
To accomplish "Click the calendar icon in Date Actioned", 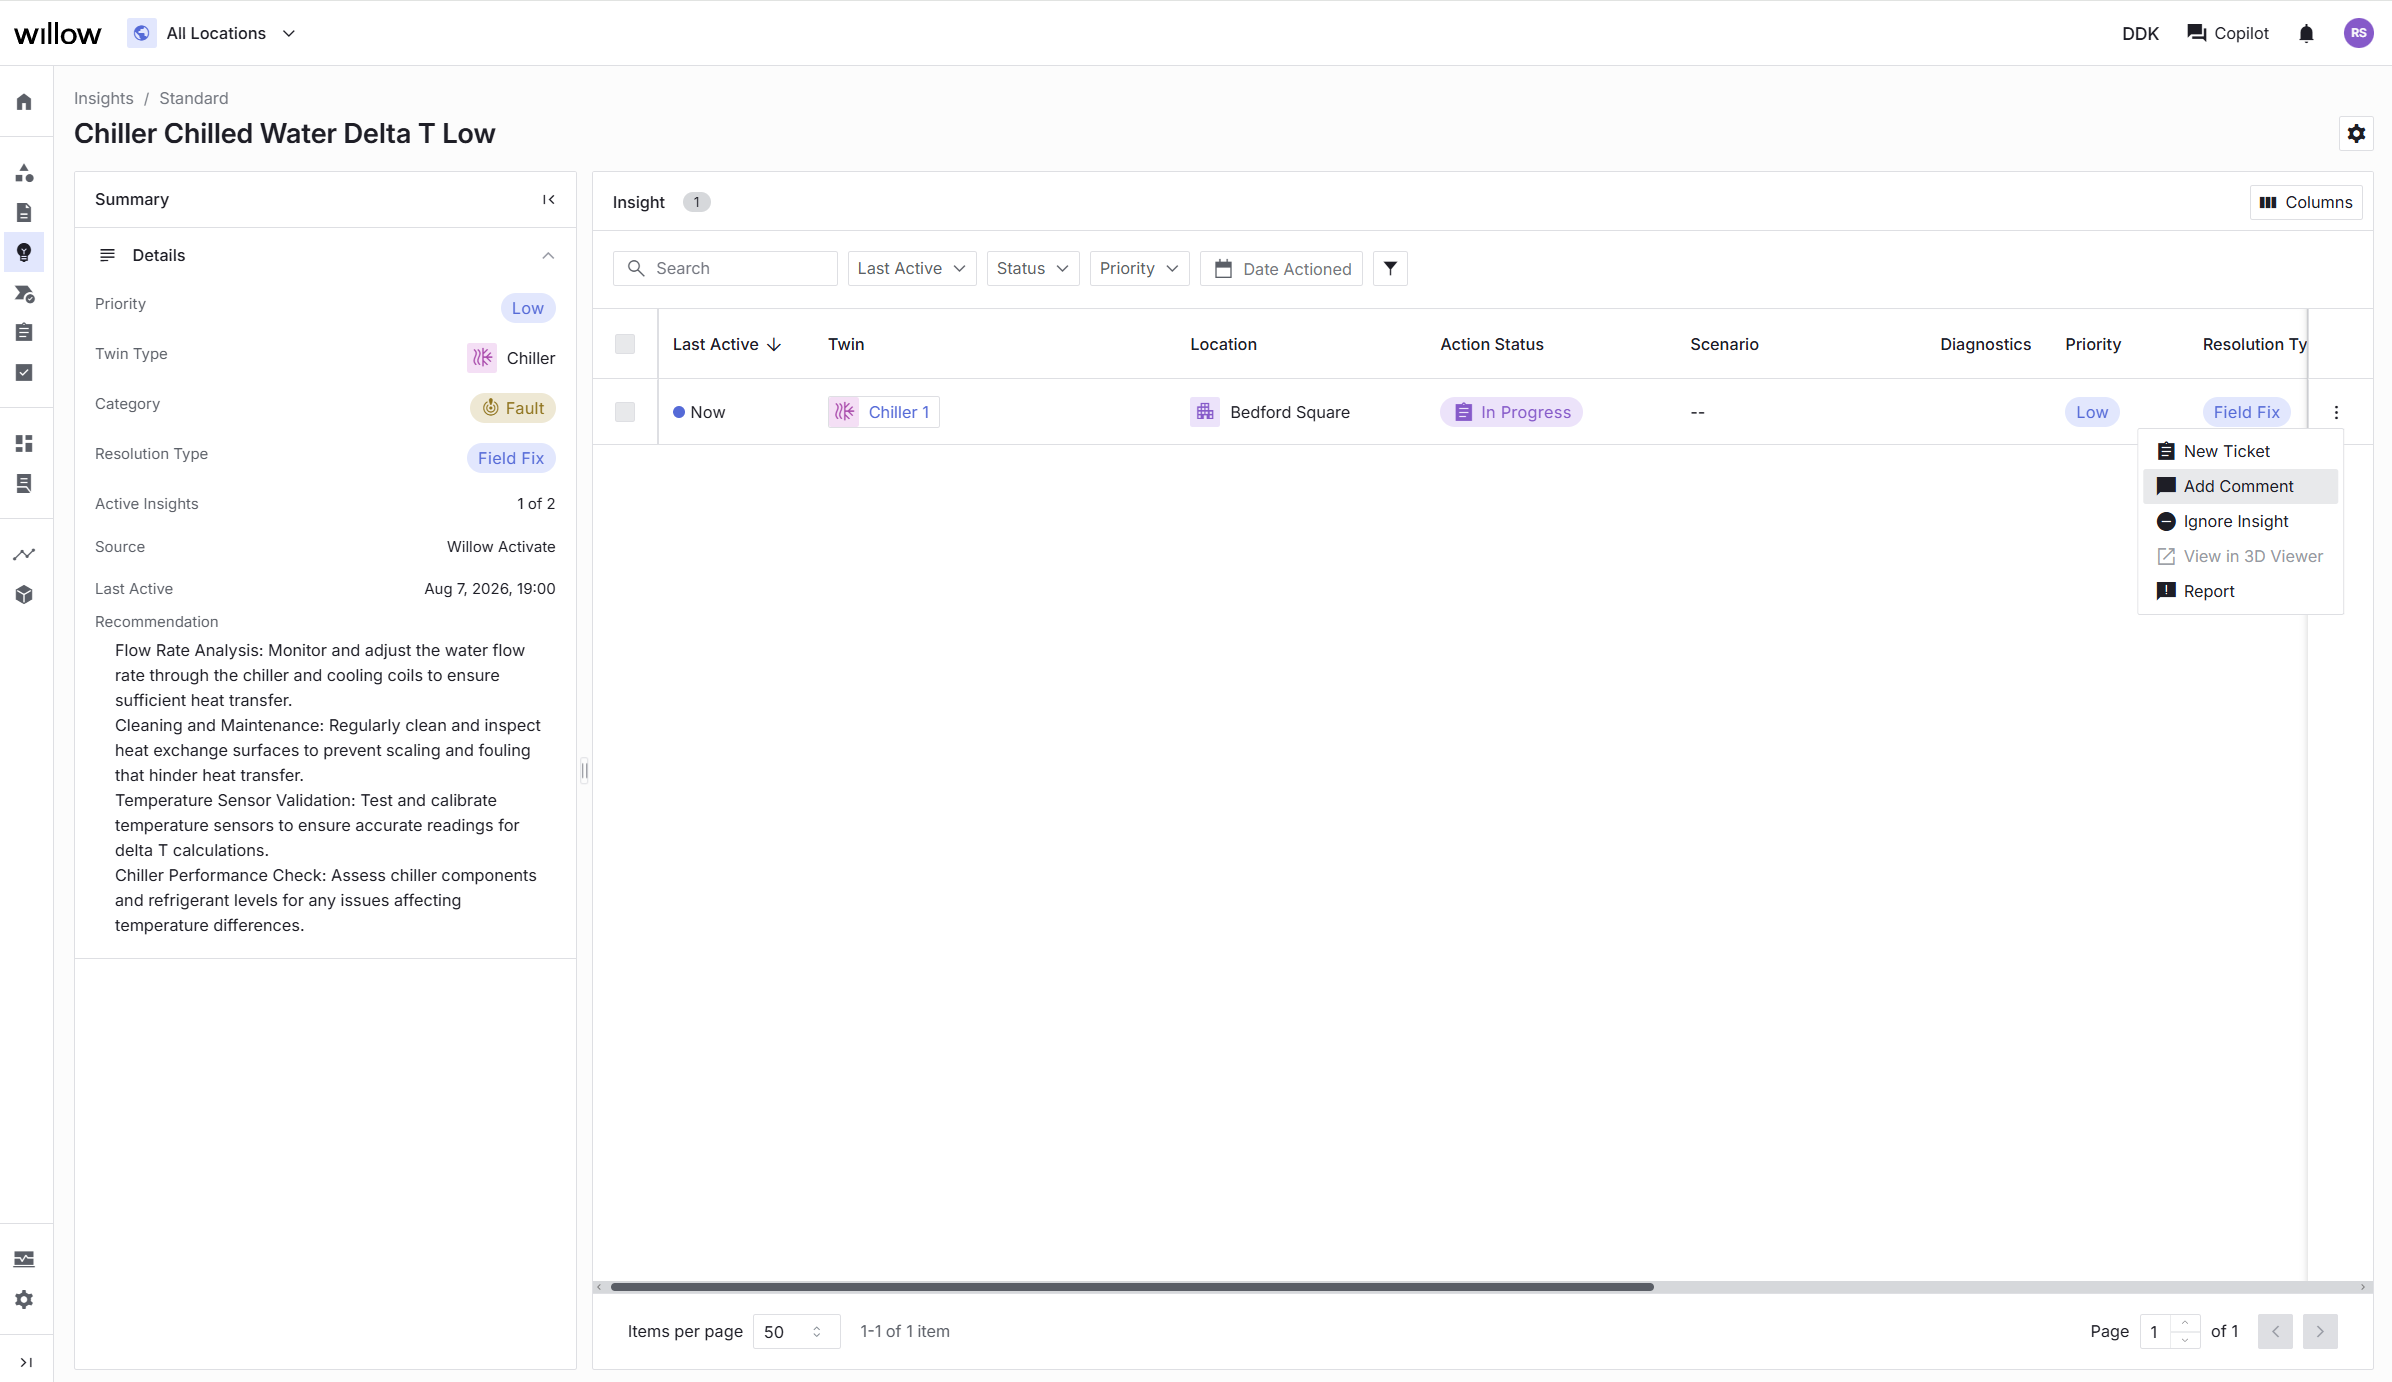I will pyautogui.click(x=1223, y=269).
